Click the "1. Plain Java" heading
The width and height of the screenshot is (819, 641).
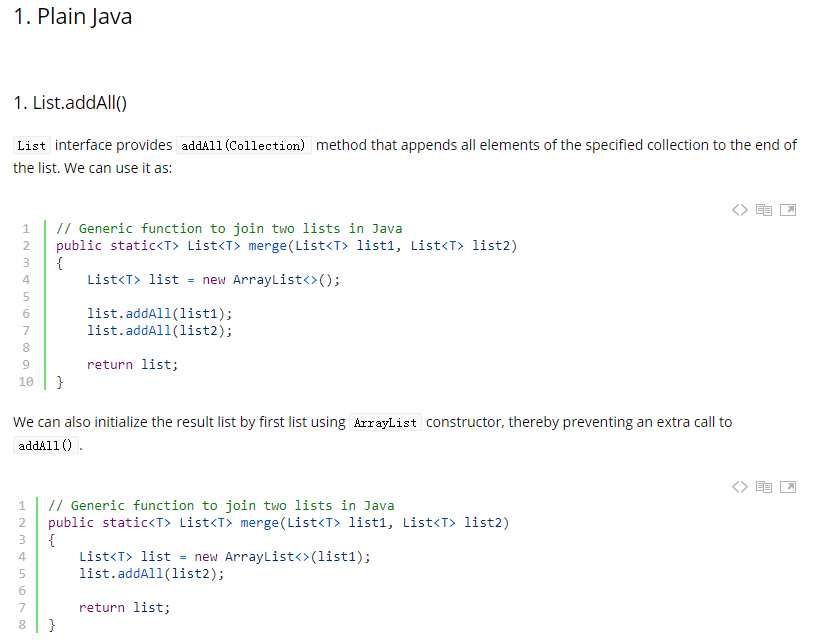pyautogui.click(x=73, y=17)
